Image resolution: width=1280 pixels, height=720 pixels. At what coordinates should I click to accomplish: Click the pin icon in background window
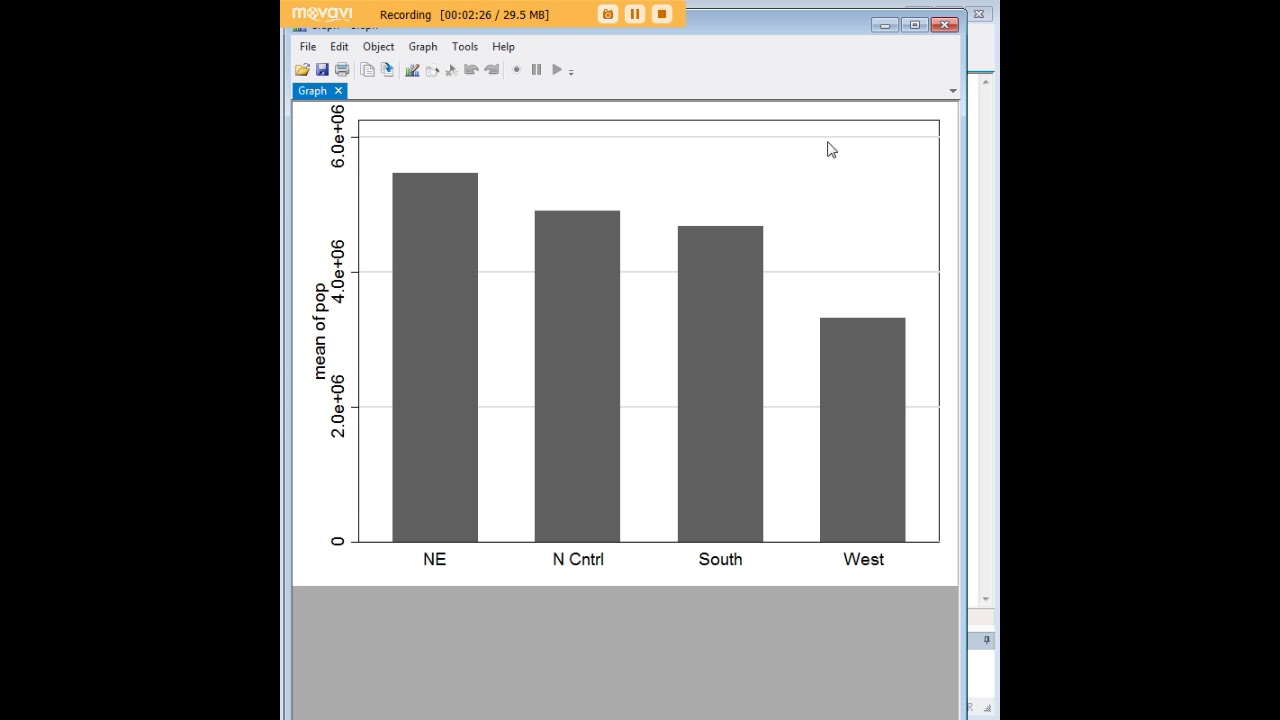[986, 640]
